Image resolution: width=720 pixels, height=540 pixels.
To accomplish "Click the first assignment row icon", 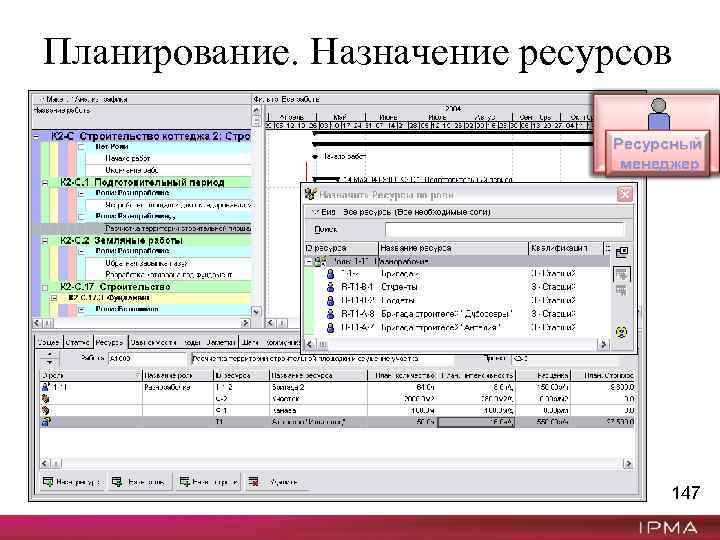I will pos(46,387).
